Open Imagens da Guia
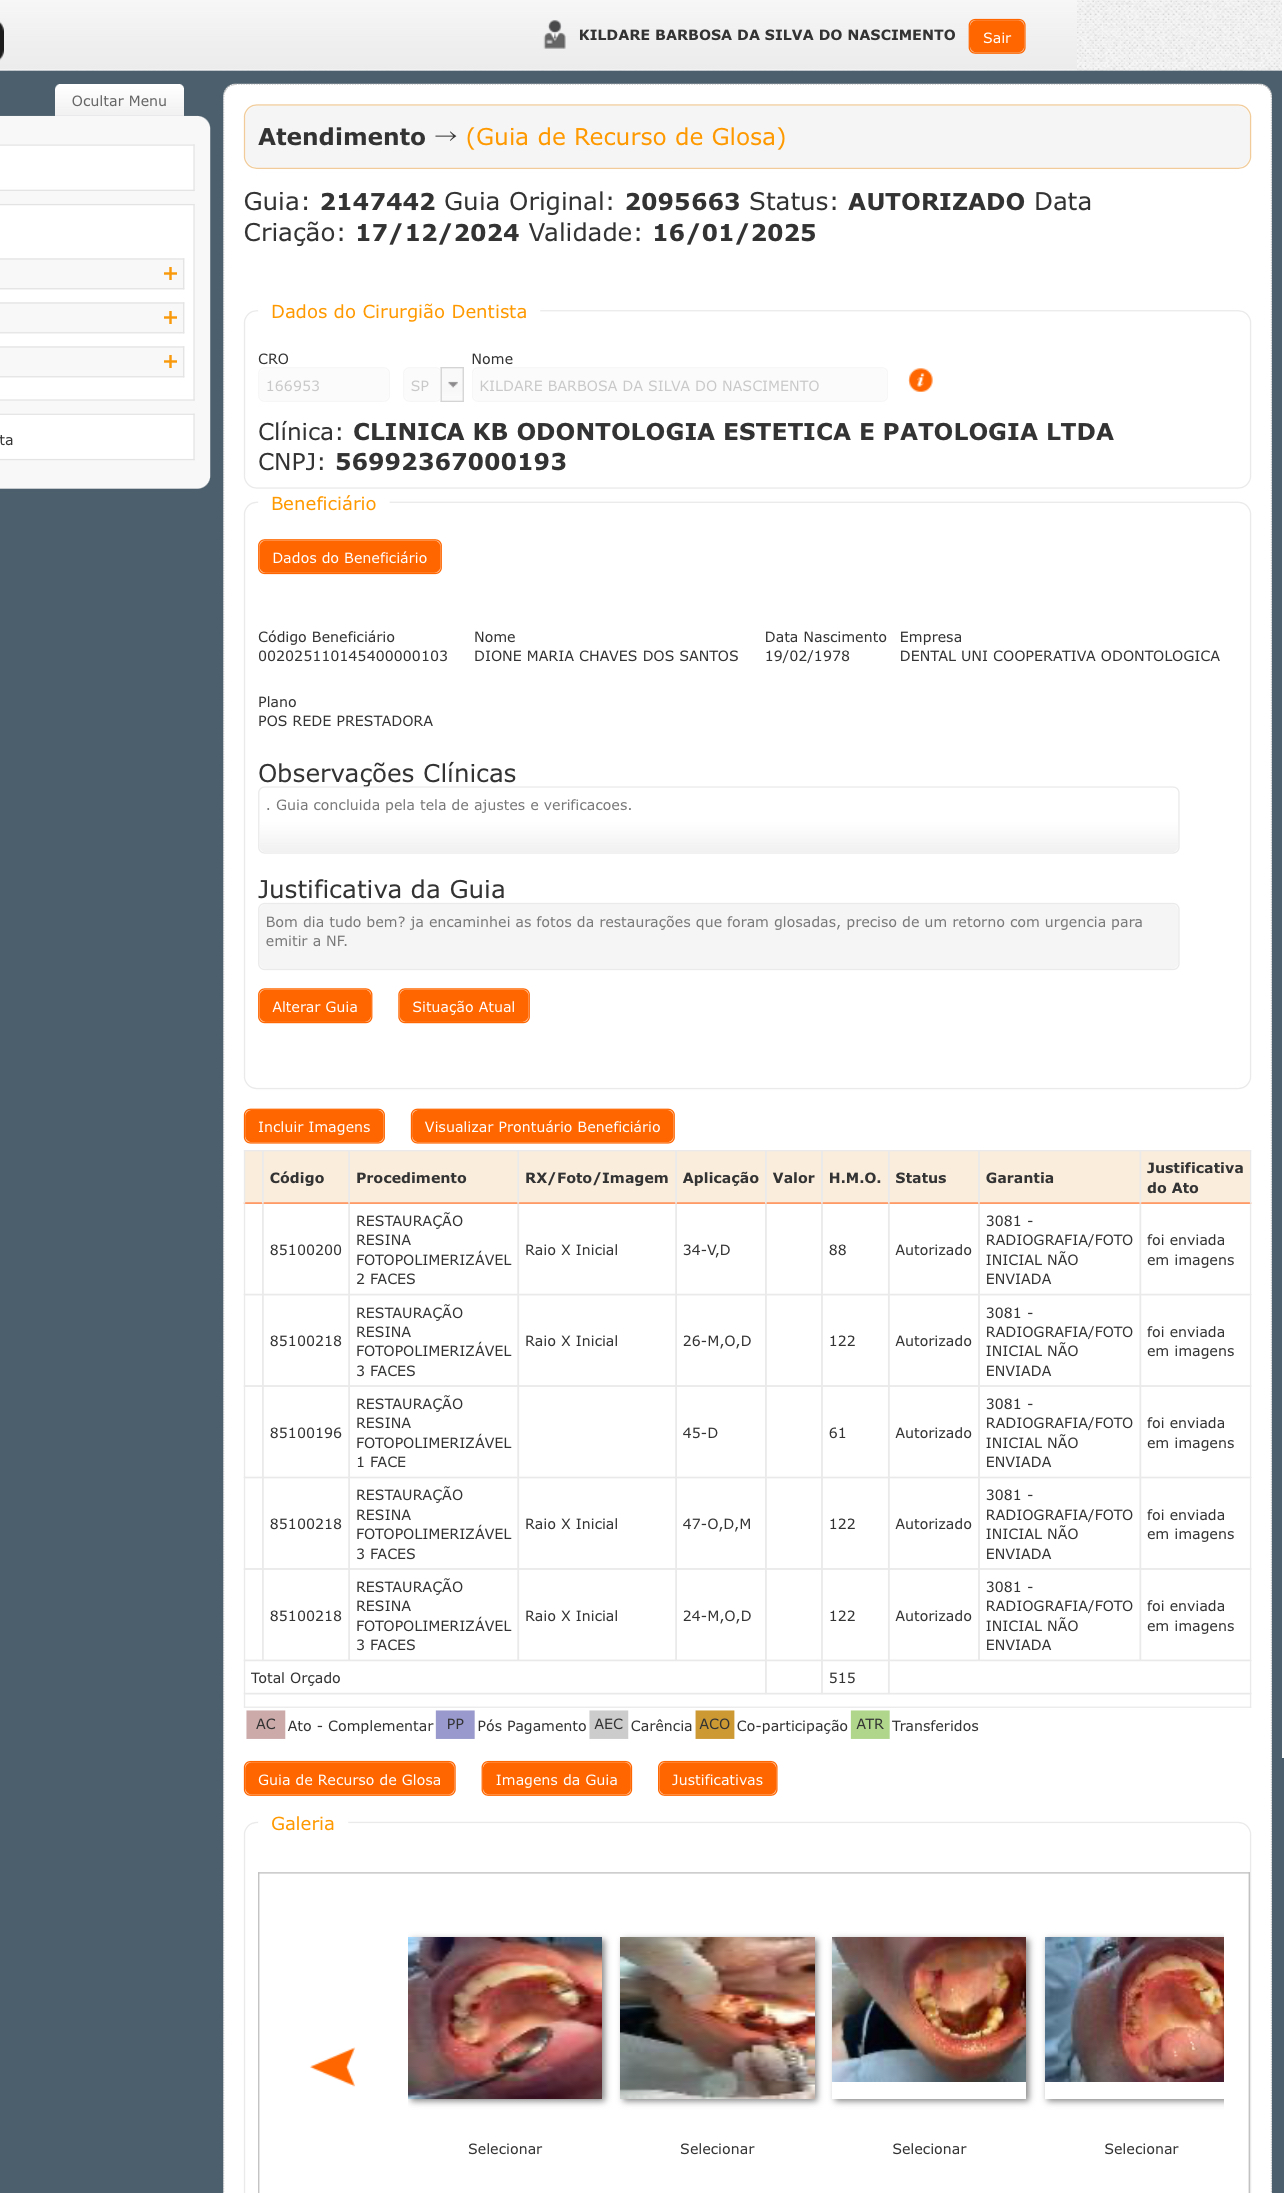This screenshot has height=2193, width=1284. tap(556, 1780)
